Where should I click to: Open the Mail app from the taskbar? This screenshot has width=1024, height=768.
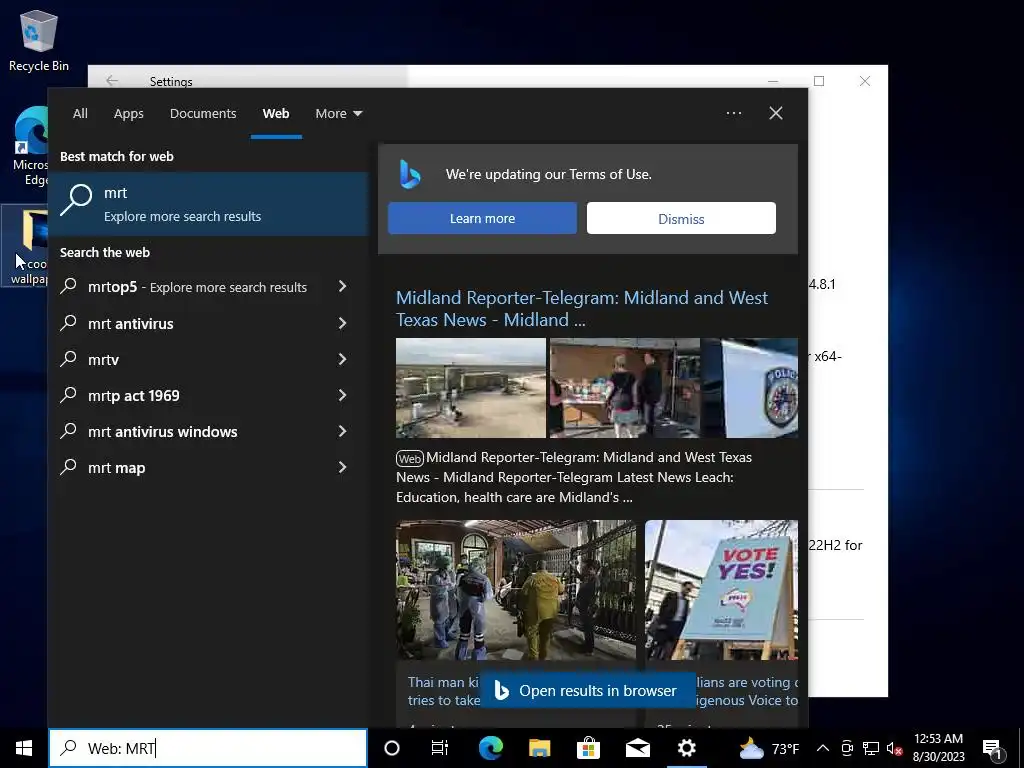(637, 748)
